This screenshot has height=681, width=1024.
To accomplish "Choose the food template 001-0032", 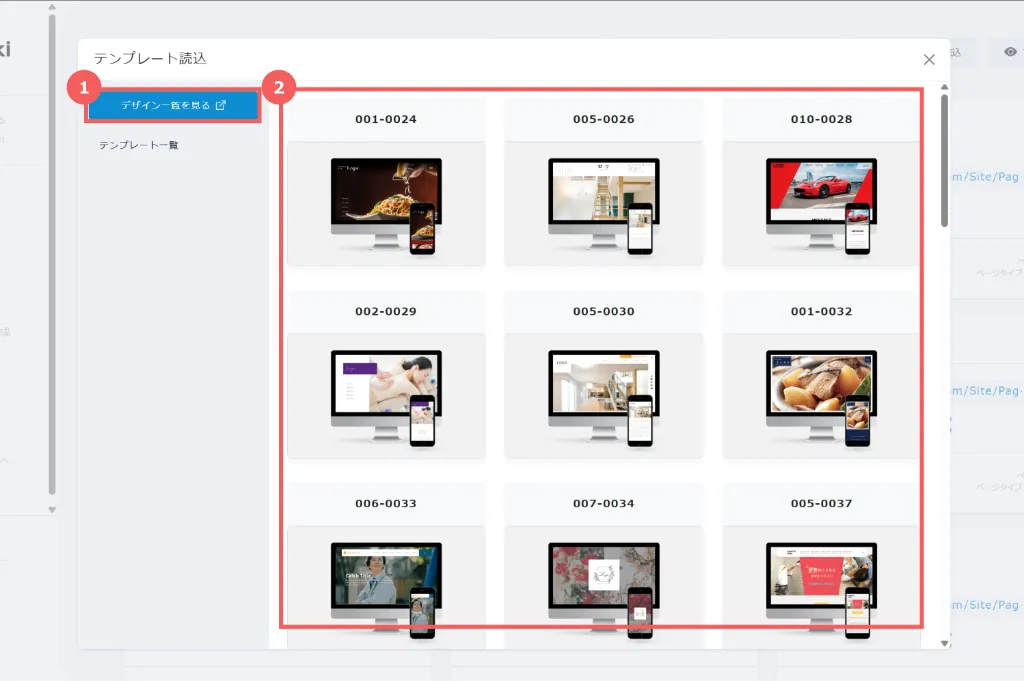I will (x=821, y=395).
